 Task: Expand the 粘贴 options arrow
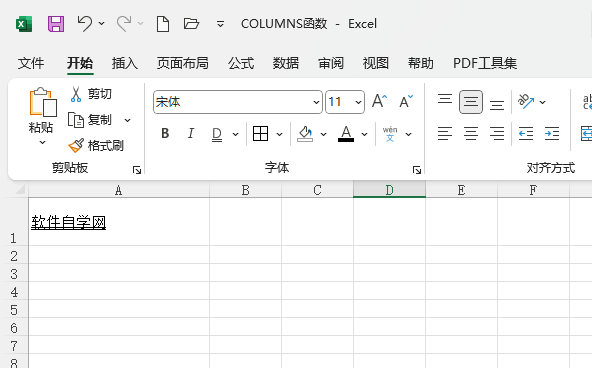click(x=42, y=143)
